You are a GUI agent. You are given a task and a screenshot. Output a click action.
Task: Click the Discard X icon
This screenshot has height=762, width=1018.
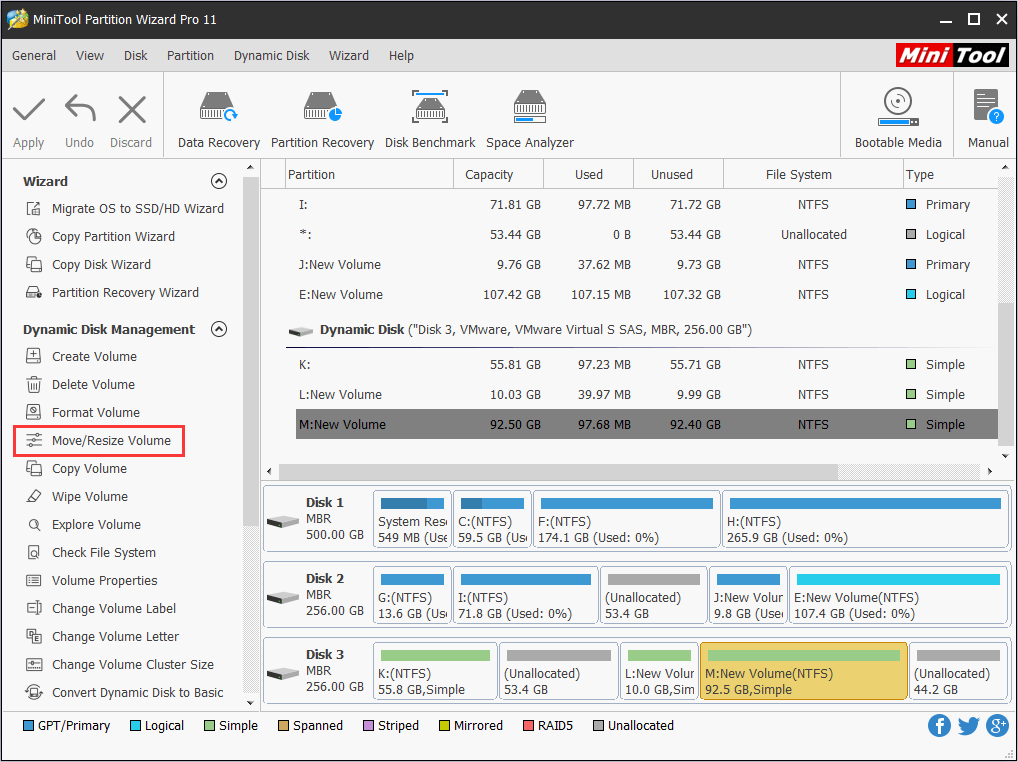(x=132, y=110)
